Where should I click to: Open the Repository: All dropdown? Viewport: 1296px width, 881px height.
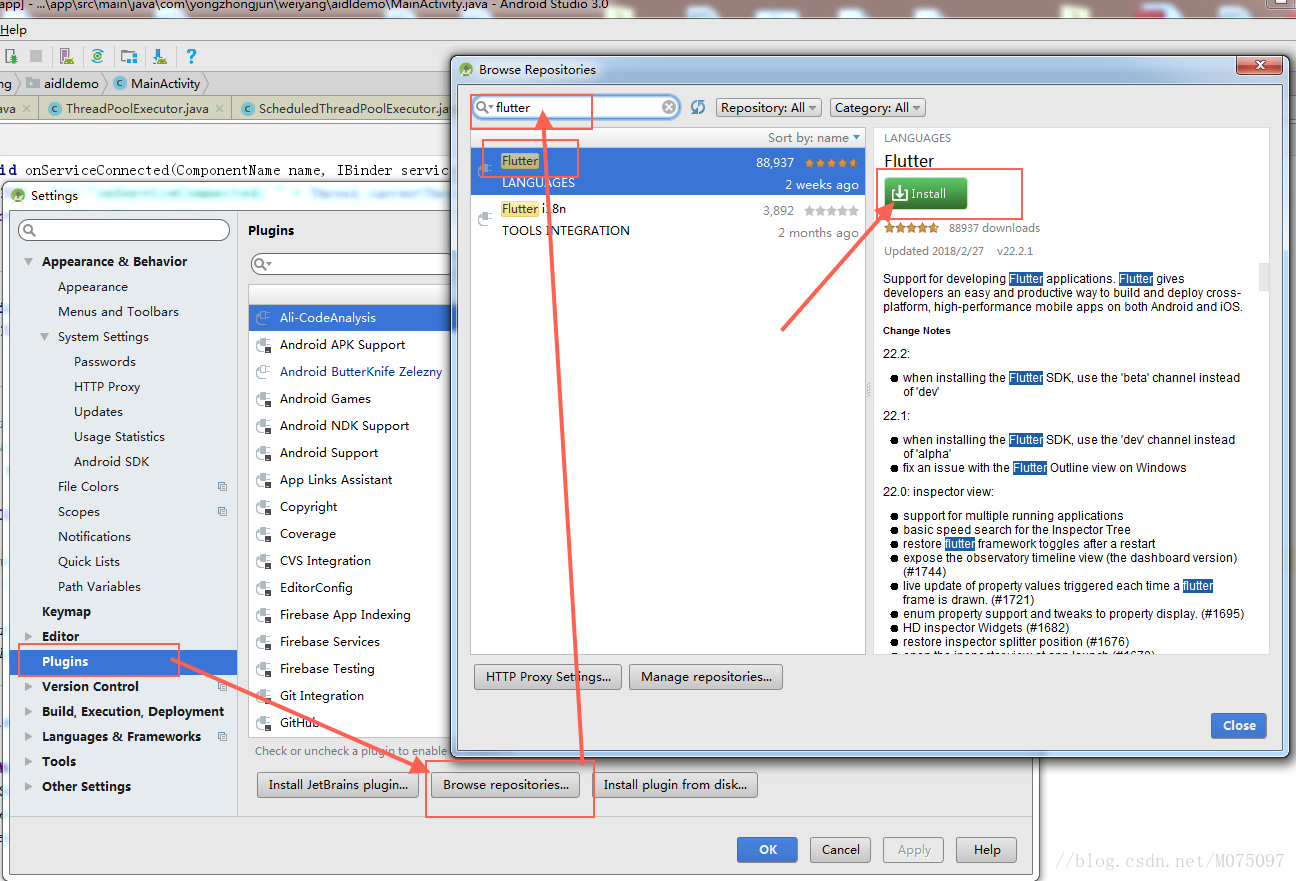point(768,108)
